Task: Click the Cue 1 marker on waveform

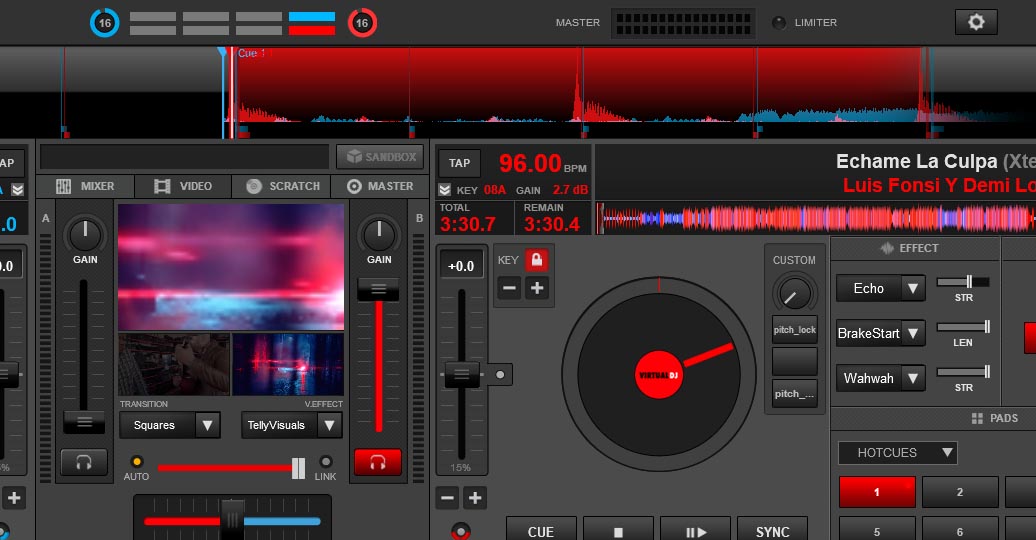Action: coord(251,53)
